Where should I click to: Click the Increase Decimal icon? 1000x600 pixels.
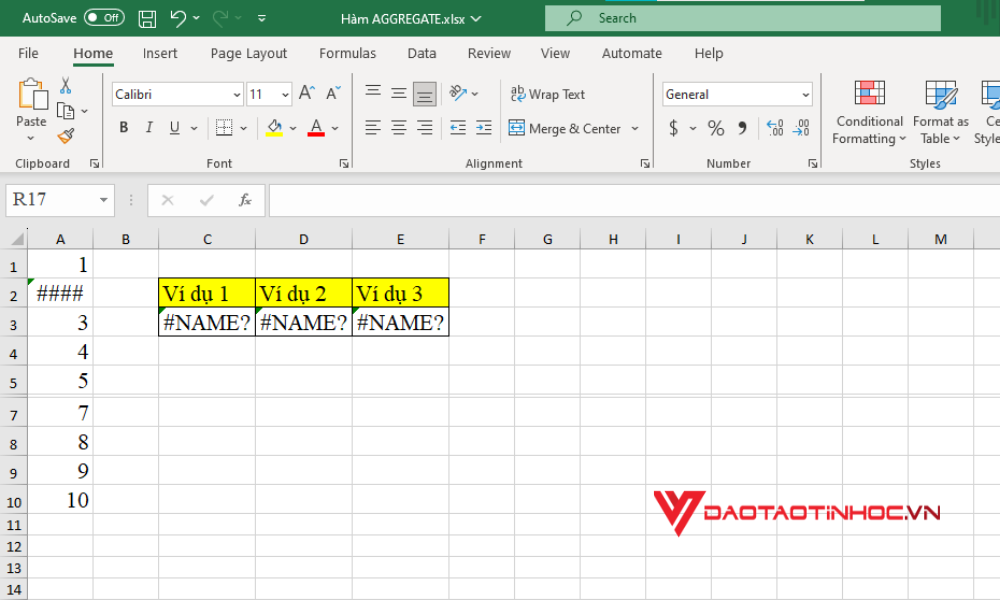click(775, 128)
